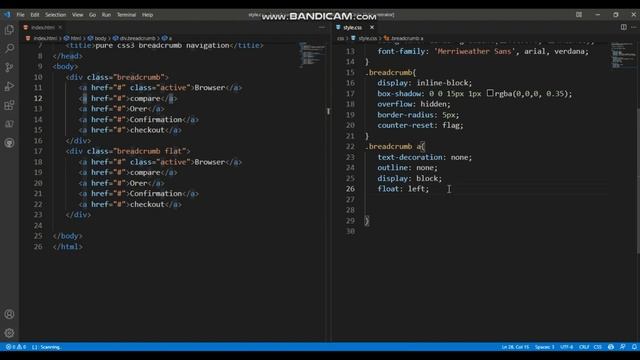Click "counter-reset: flag;" in style.css

(420, 125)
